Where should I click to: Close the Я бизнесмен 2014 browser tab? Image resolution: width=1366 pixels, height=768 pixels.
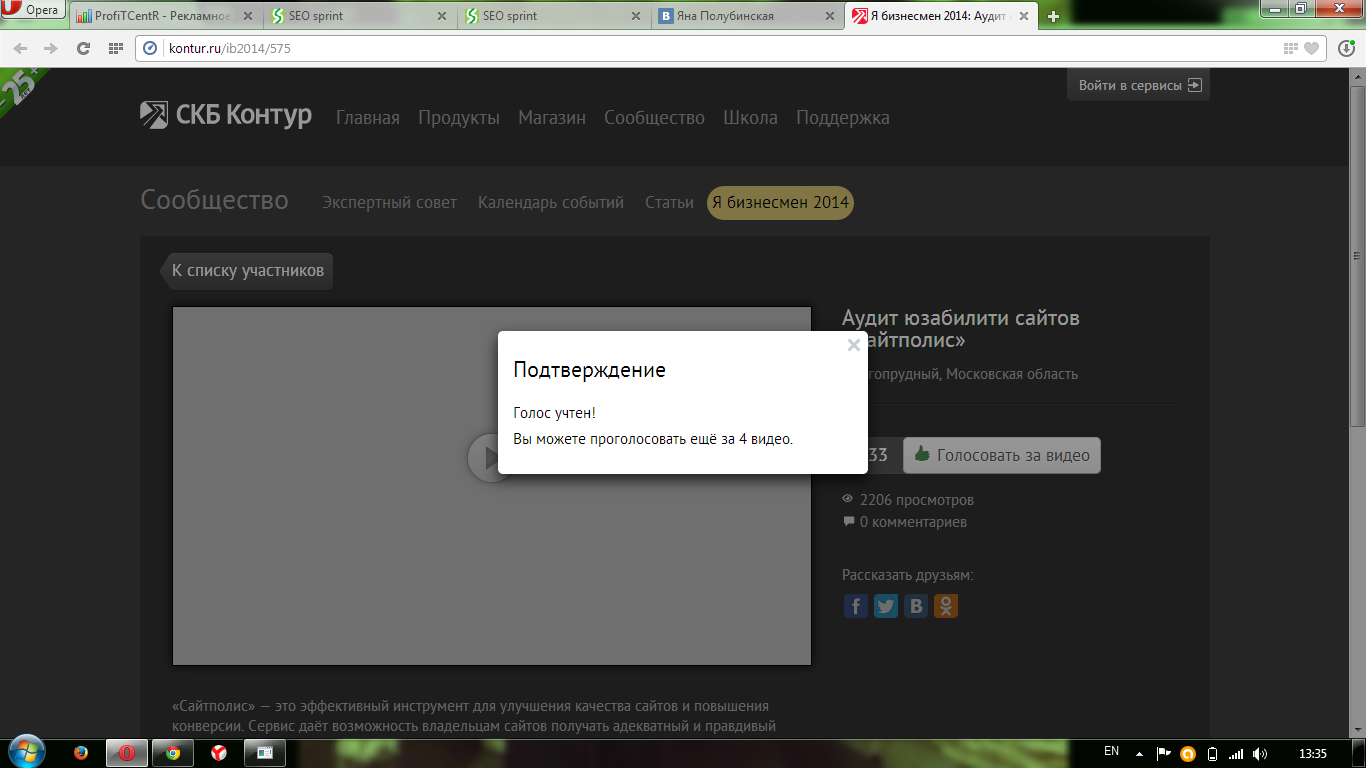coord(1023,16)
